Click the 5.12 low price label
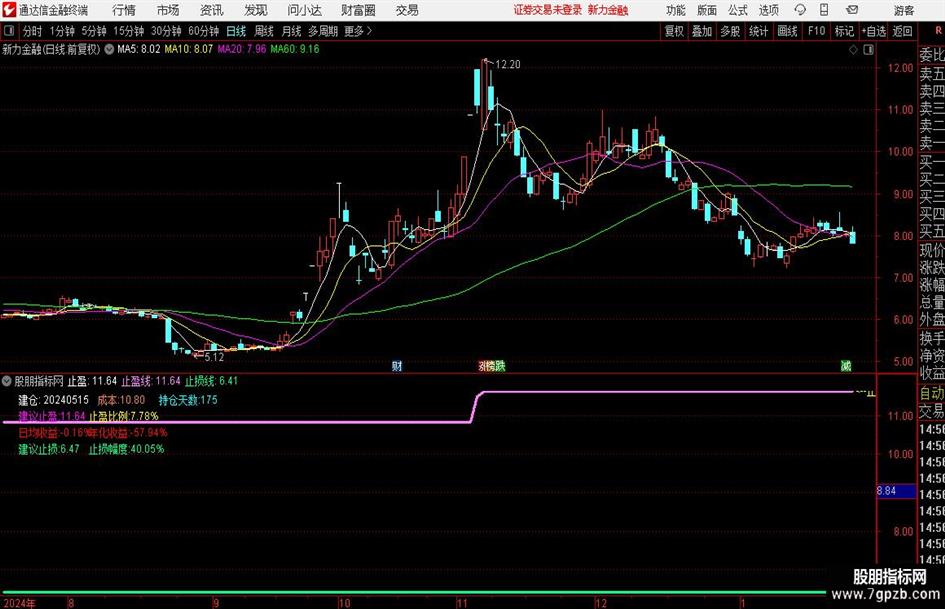The image size is (945, 609). (214, 357)
